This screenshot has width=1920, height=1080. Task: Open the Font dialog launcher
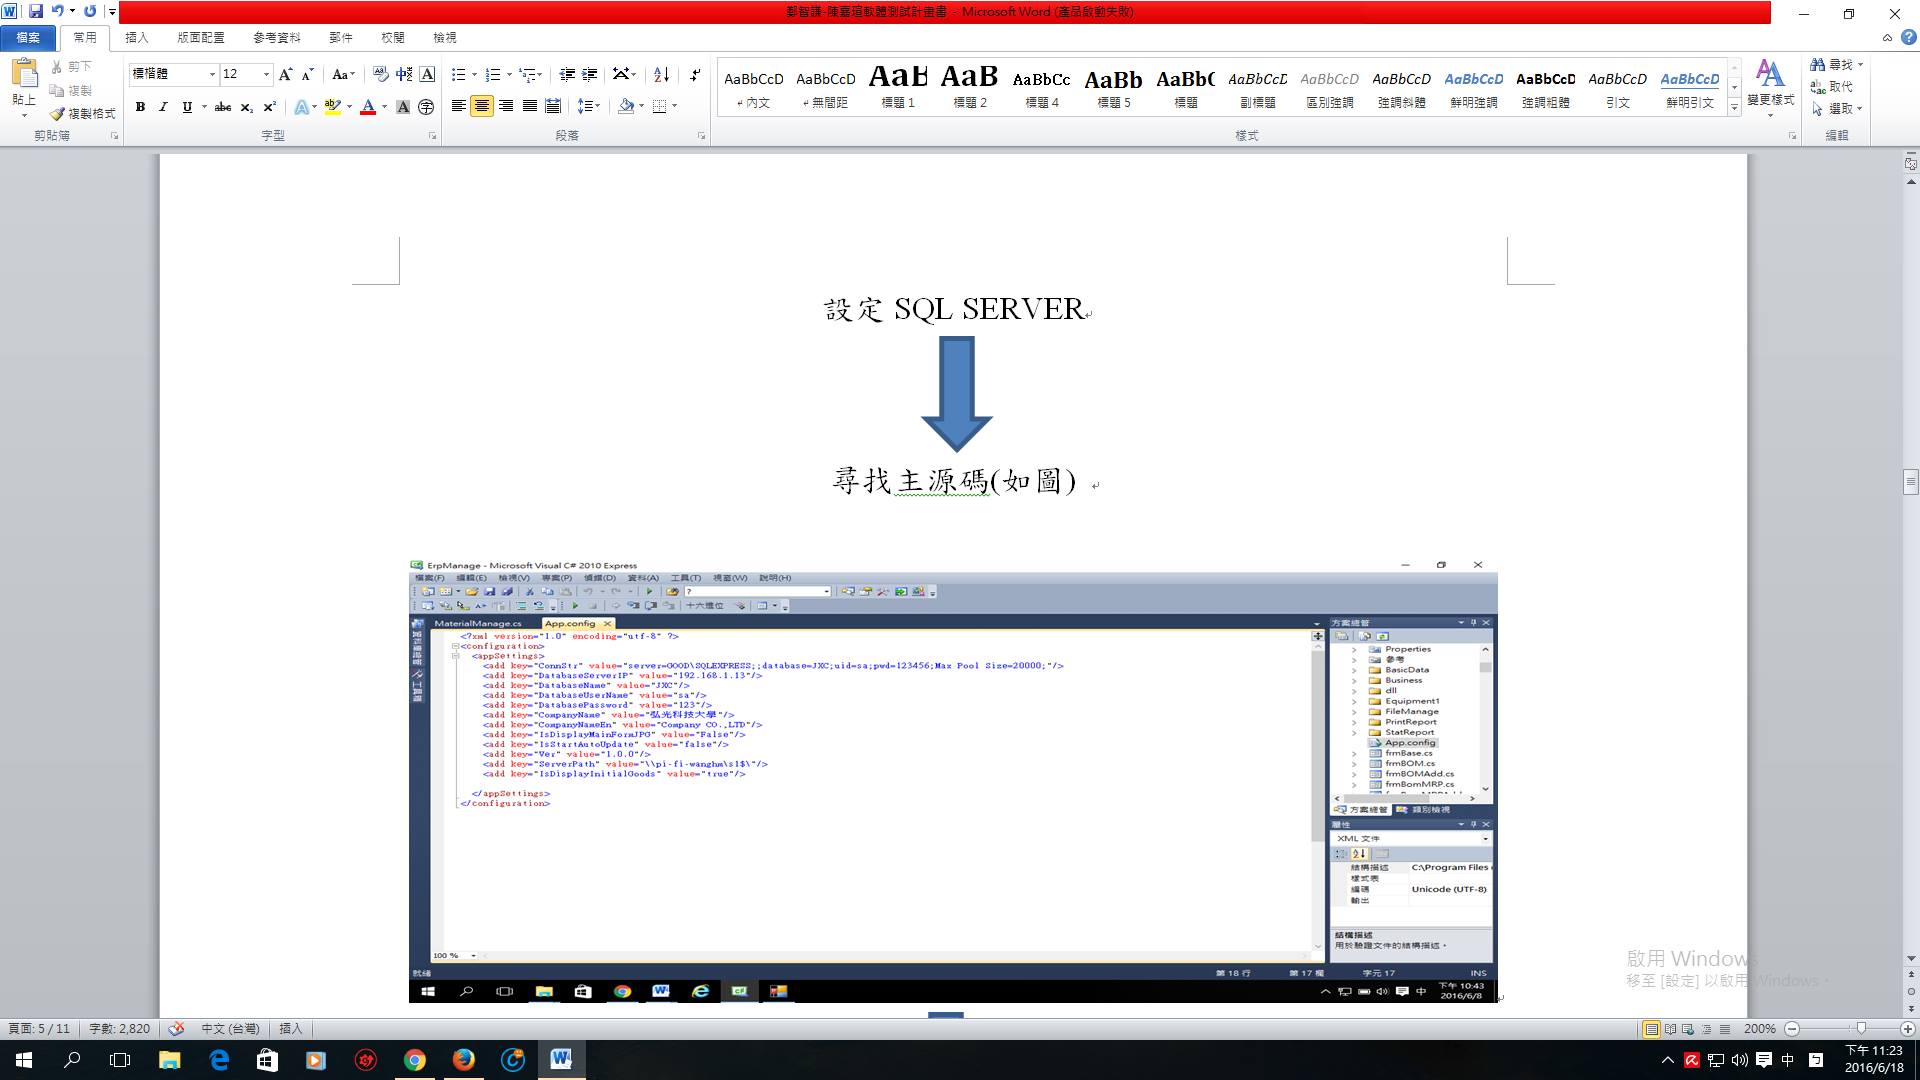(433, 136)
